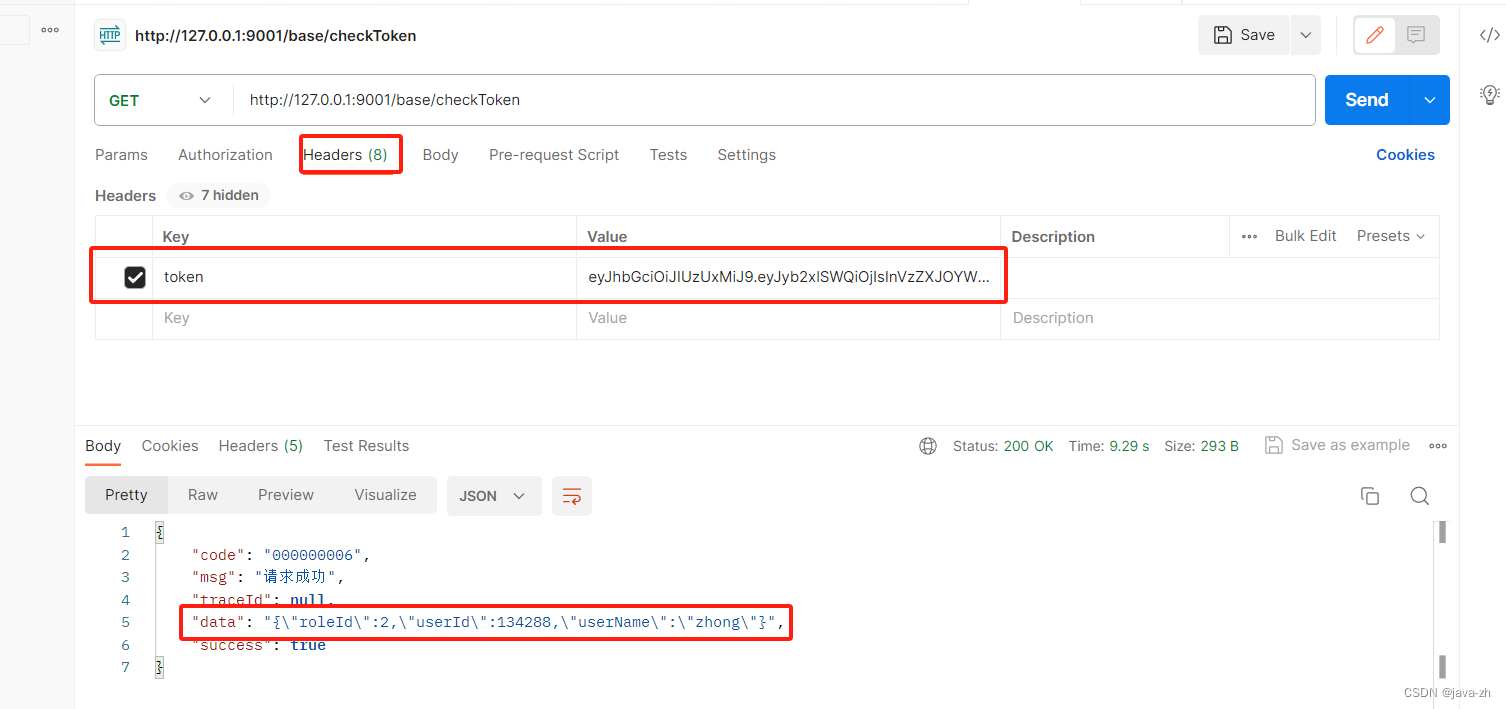Open response search with the magnifier icon
Screen dimensions: 1506x709
point(1419,495)
